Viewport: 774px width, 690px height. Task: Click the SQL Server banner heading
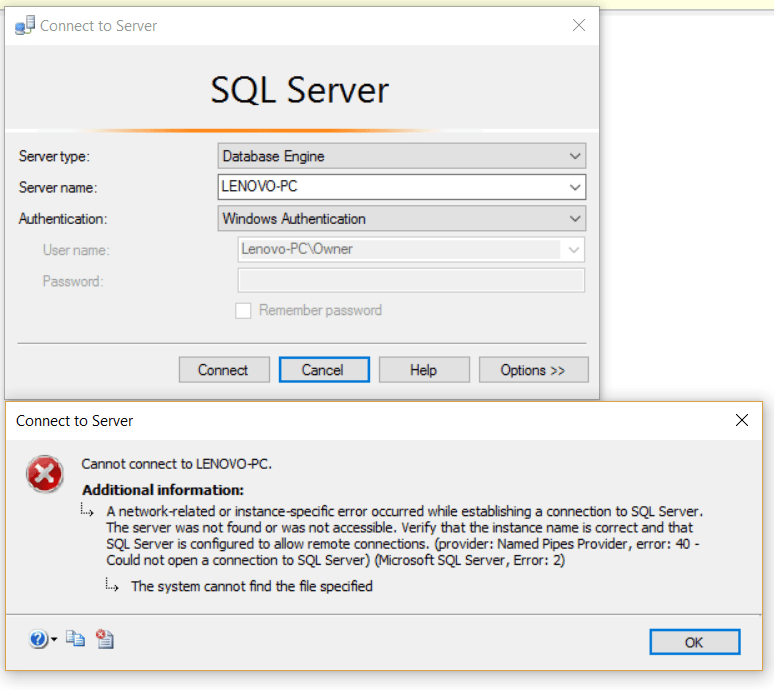pos(300,90)
